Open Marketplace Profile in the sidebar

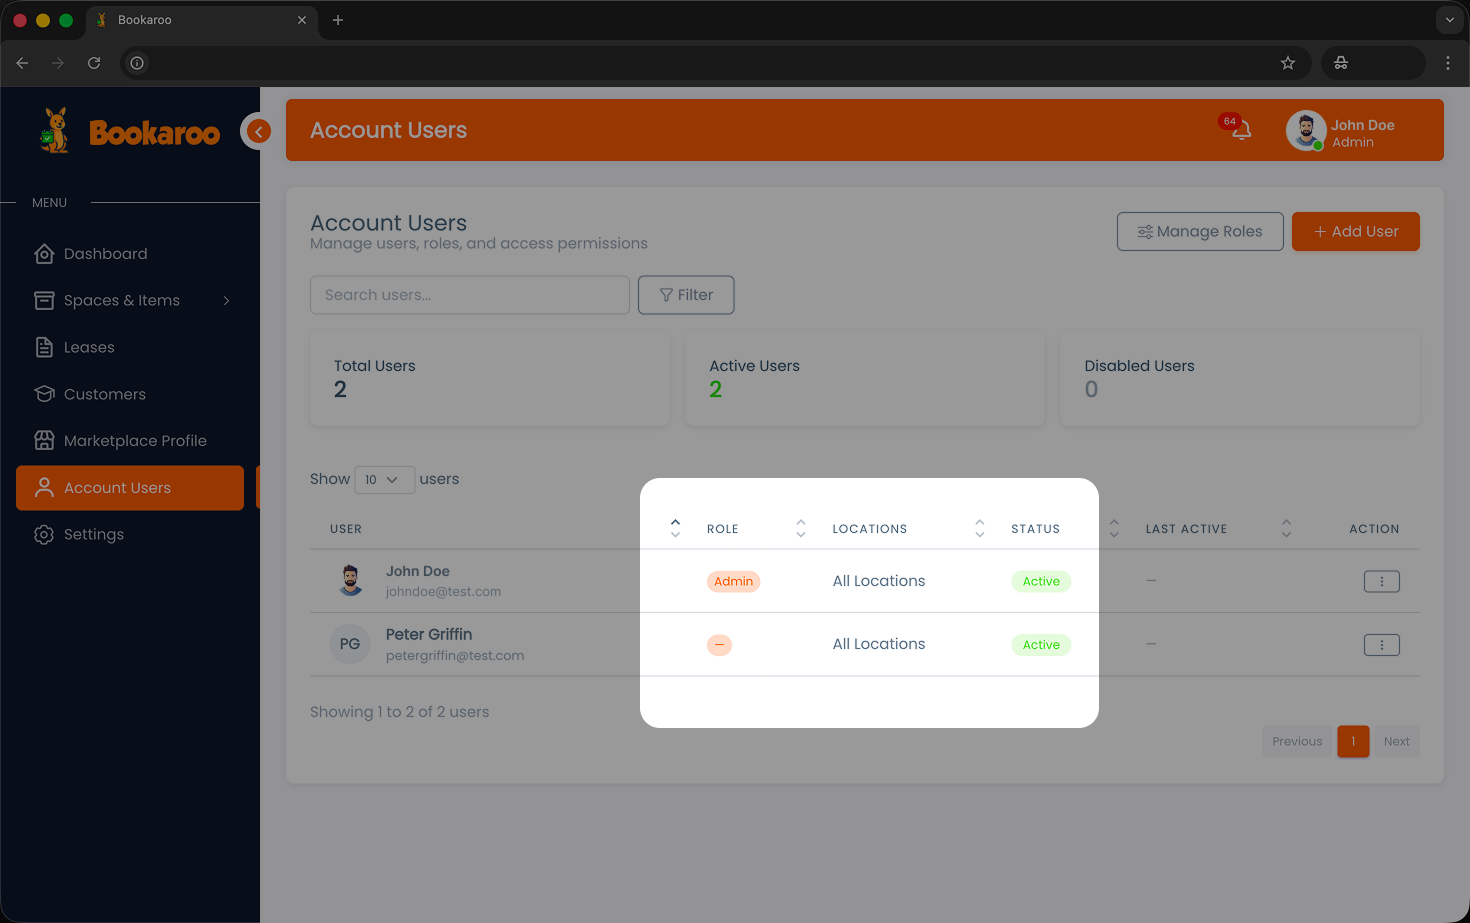pyautogui.click(x=135, y=440)
